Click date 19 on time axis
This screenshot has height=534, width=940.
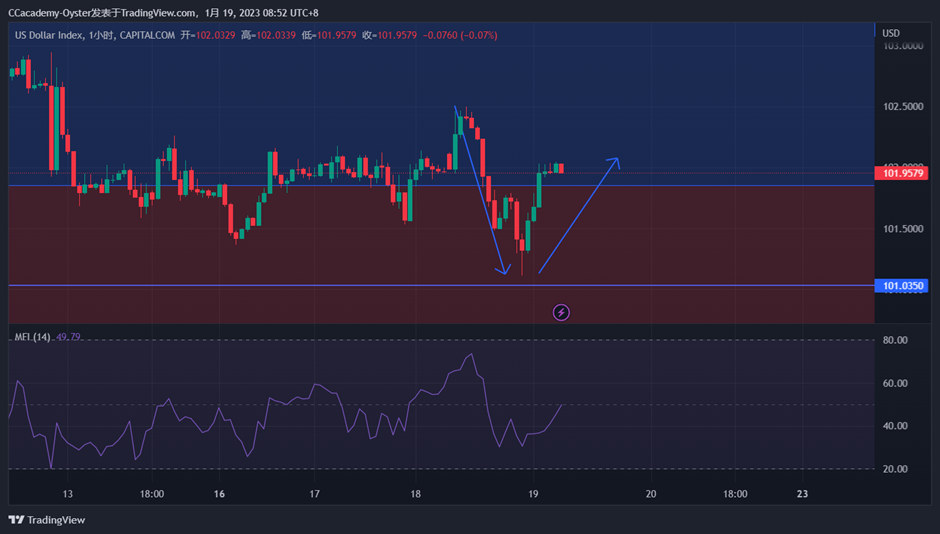point(533,494)
